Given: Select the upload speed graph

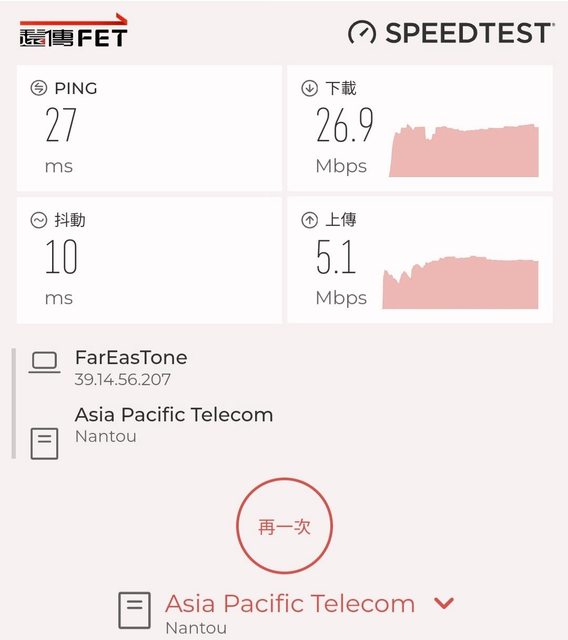Looking at the screenshot, I should (x=460, y=282).
